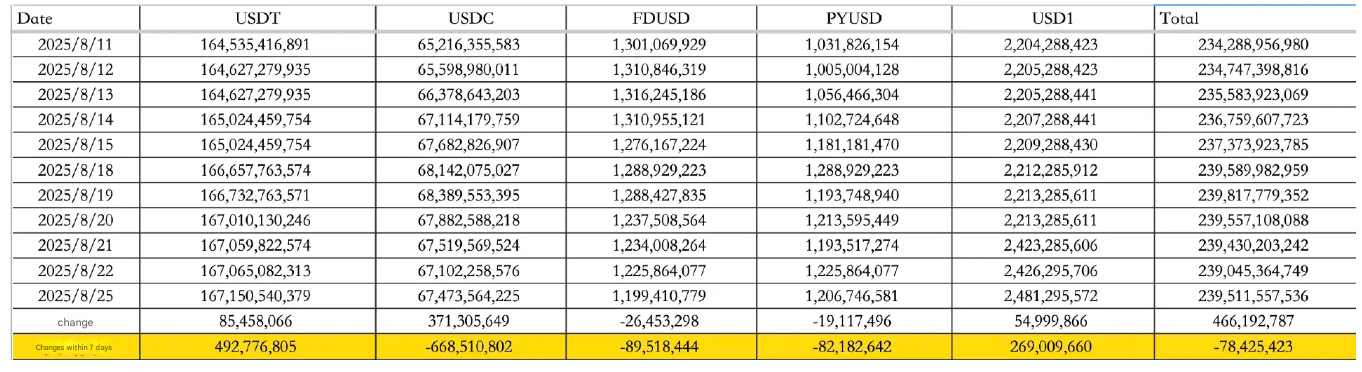The width and height of the screenshot is (1362, 372).
Task: Select the USD1 column header
Action: (1053, 19)
